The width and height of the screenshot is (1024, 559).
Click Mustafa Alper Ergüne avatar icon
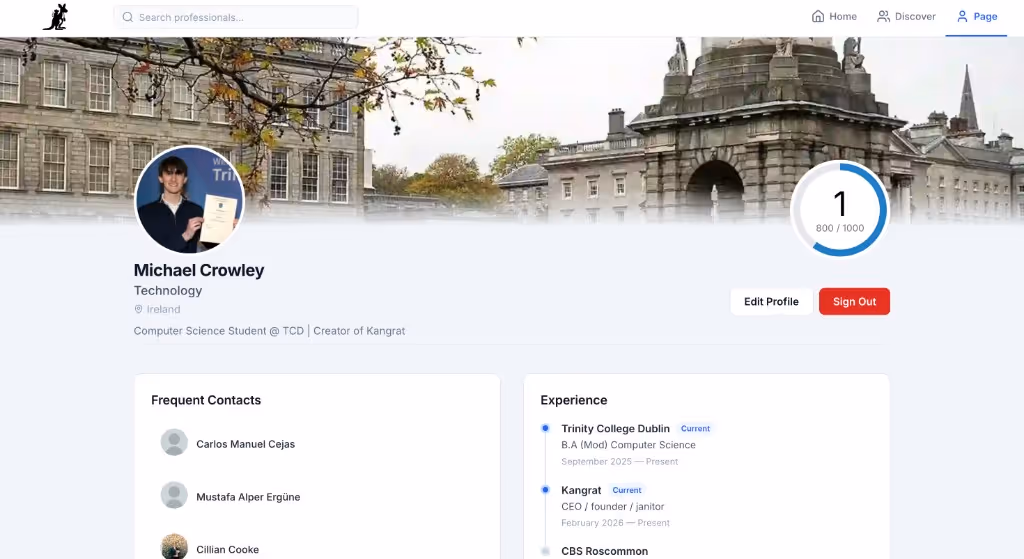click(x=174, y=496)
